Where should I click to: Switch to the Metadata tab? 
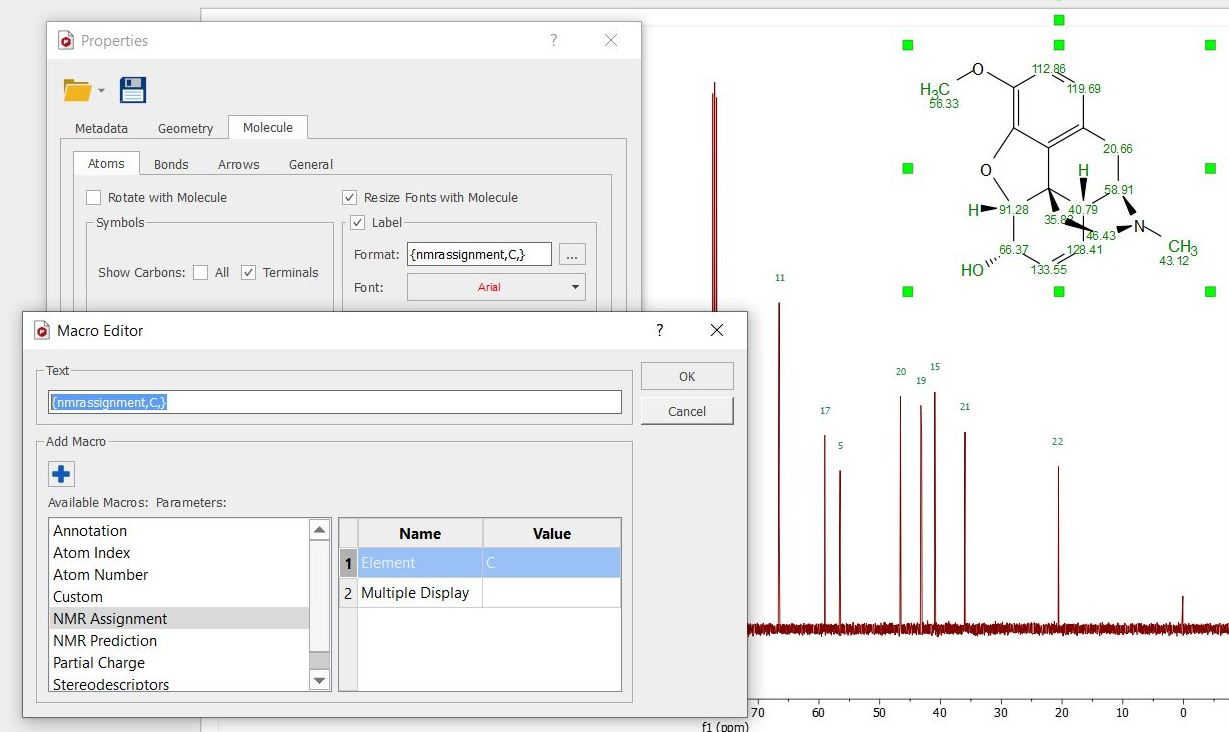(x=101, y=128)
